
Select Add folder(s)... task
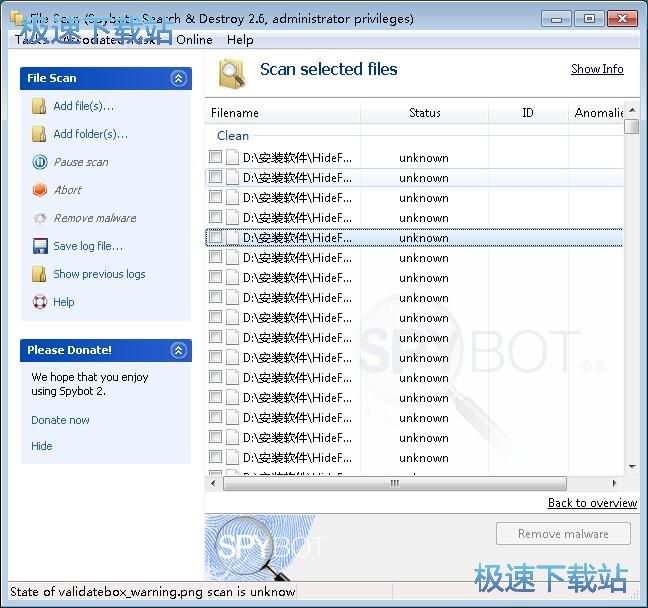tap(91, 134)
